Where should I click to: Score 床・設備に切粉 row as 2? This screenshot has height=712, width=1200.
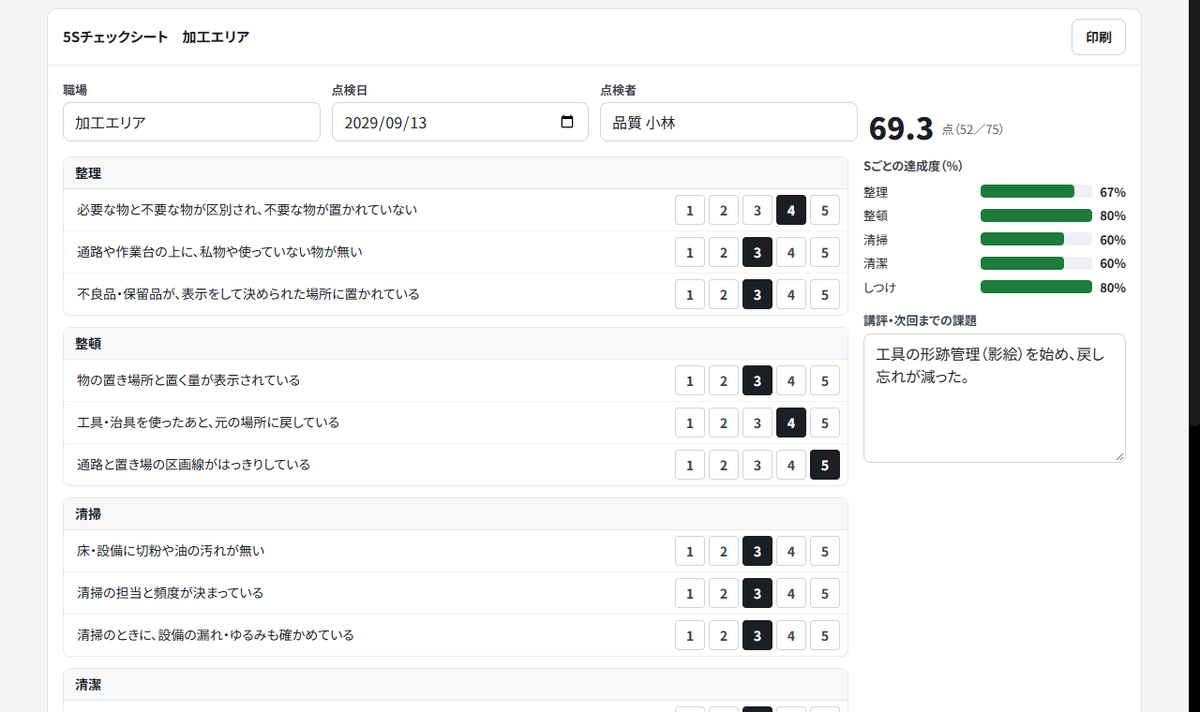[x=723, y=551]
